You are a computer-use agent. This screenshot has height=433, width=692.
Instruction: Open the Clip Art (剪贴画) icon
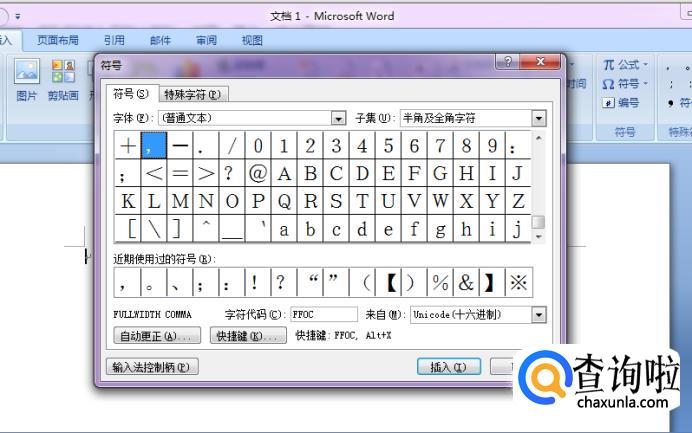(x=63, y=72)
